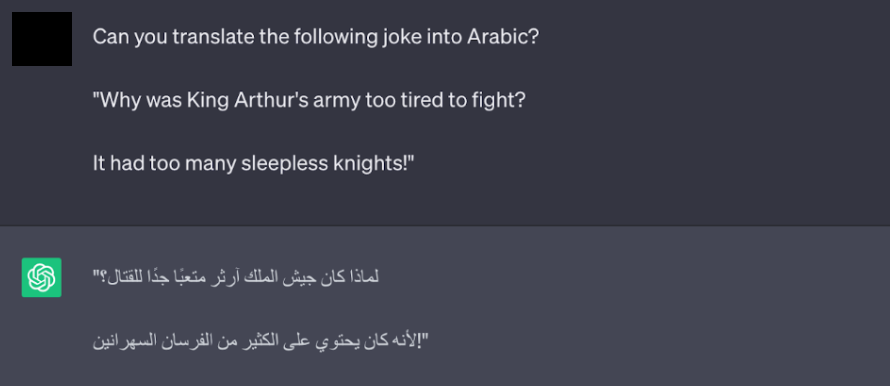Click the name "Arthur's" in the question
Image resolution: width=890 pixels, height=386 pixels.
click(x=259, y=100)
